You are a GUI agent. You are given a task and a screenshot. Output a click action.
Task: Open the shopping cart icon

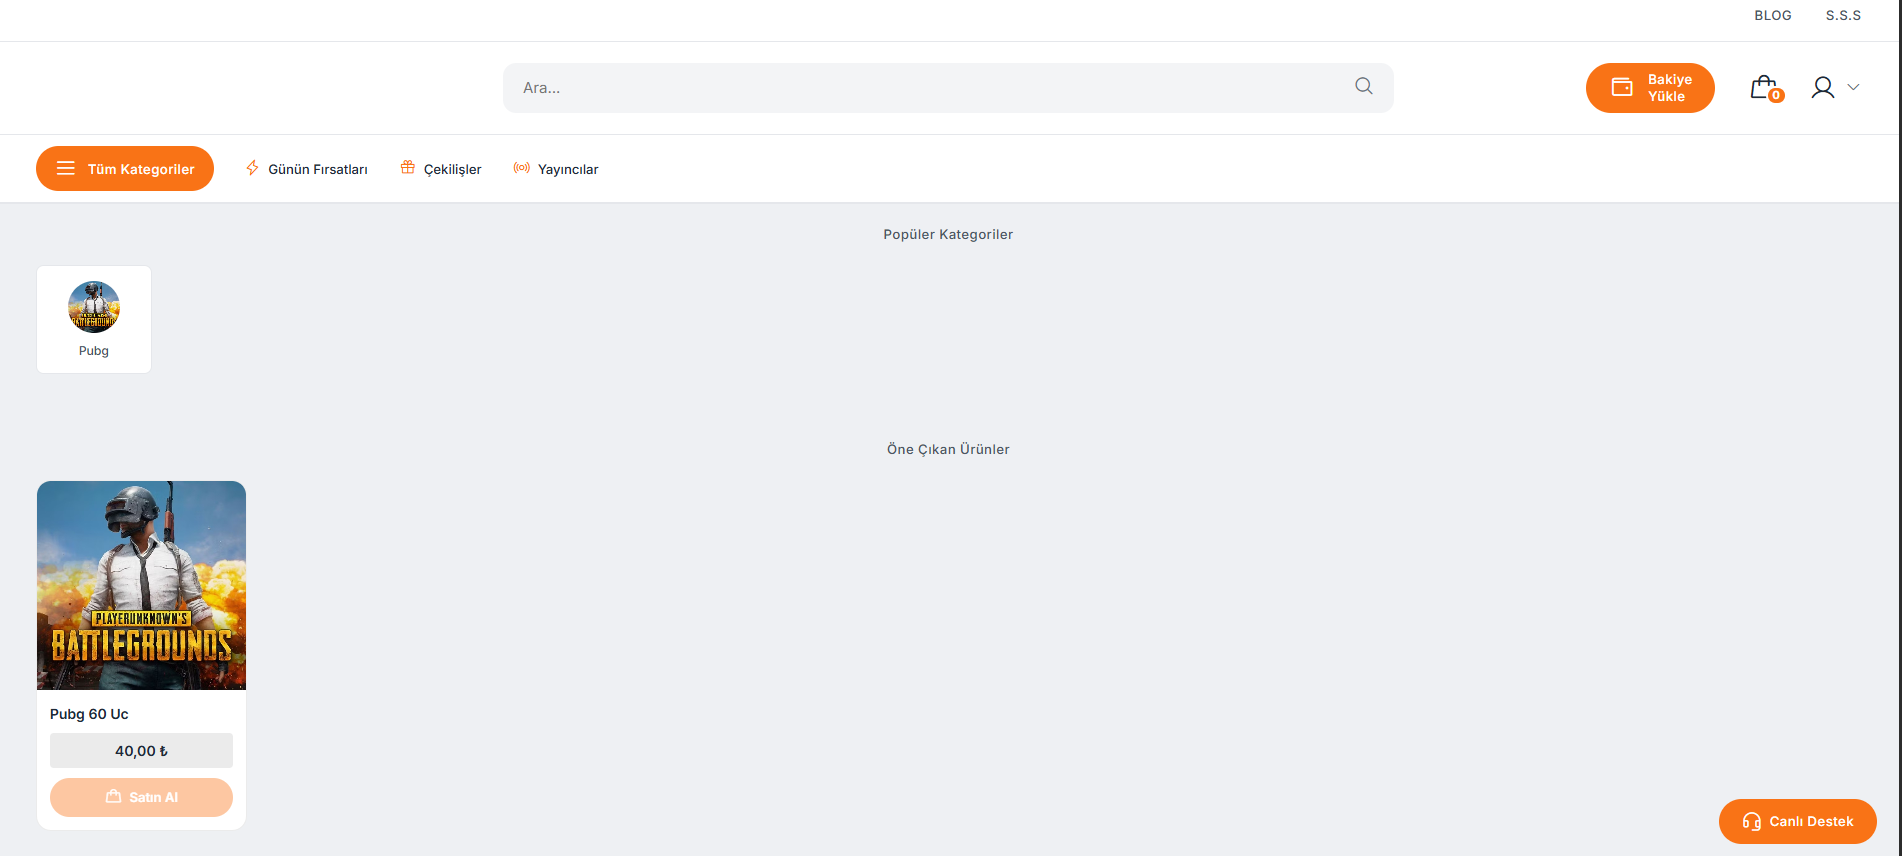1766,88
